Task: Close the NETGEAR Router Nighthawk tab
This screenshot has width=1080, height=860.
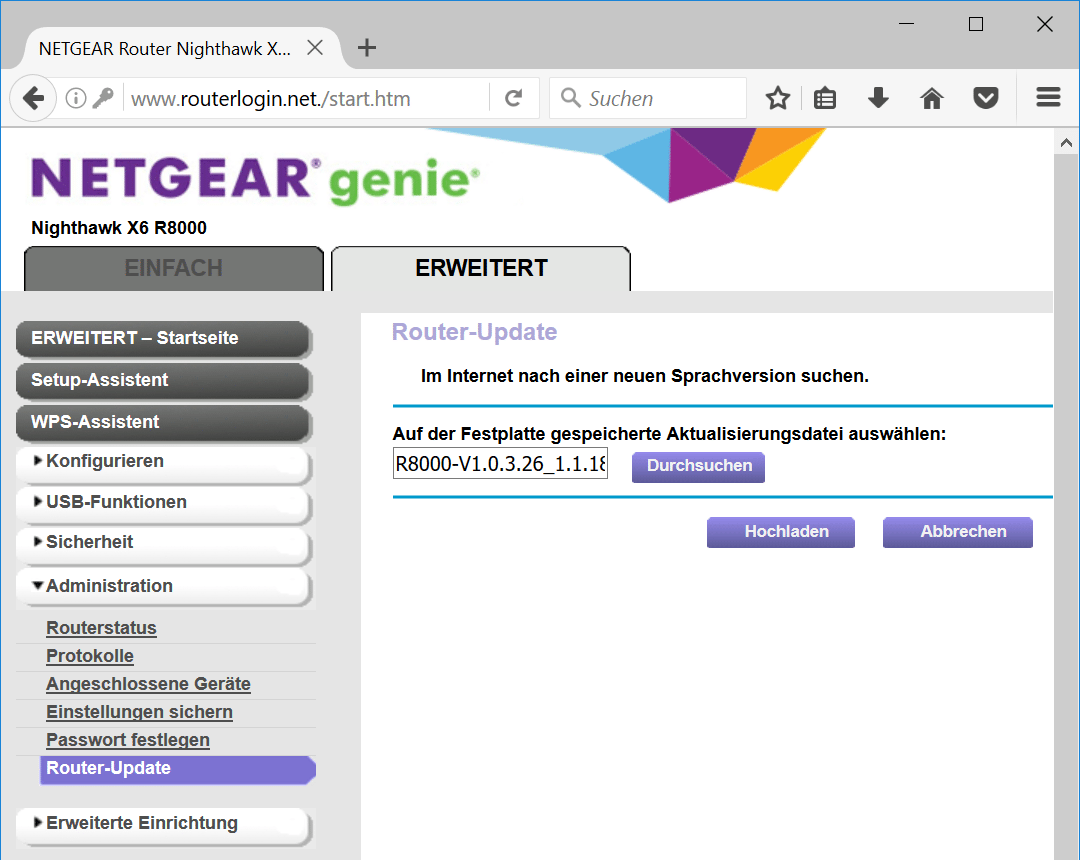Action: point(315,48)
